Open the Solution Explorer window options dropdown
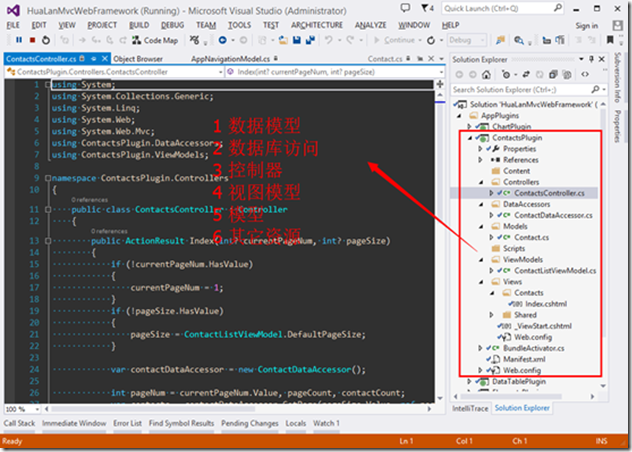The height and width of the screenshot is (452, 632). 581,59
